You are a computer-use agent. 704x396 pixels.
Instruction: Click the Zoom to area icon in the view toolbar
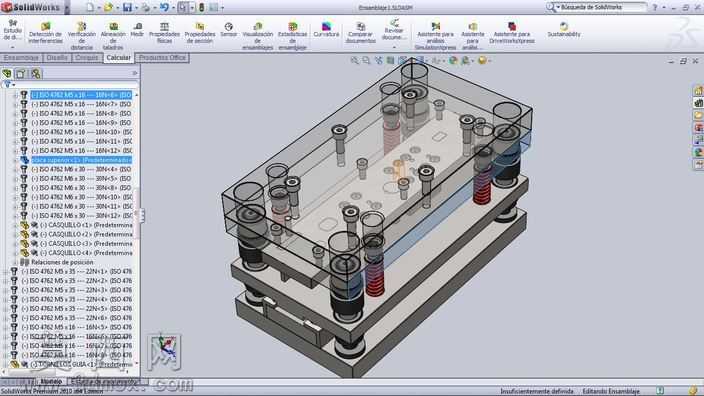coord(366,60)
